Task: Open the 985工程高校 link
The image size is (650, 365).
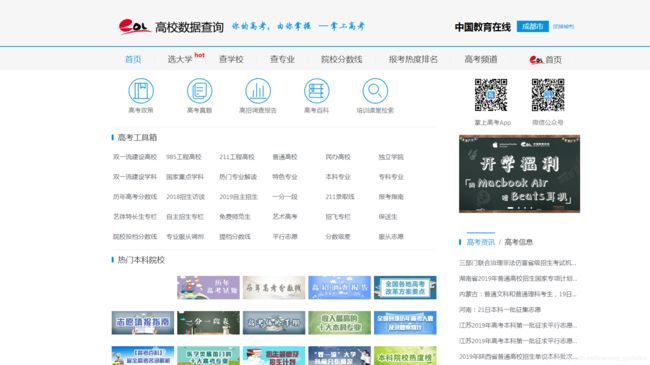Action: (184, 157)
